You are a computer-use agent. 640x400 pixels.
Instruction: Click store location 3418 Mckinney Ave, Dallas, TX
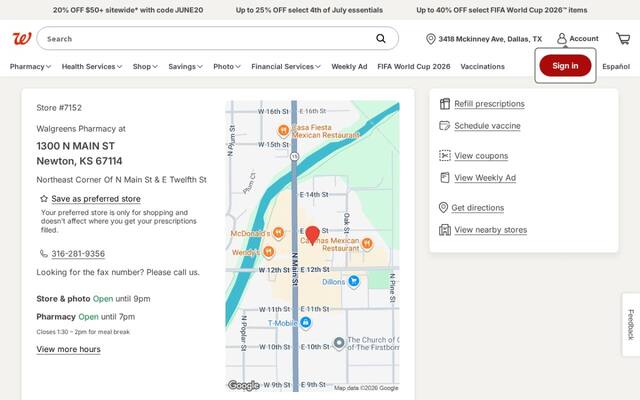[x=490, y=39]
